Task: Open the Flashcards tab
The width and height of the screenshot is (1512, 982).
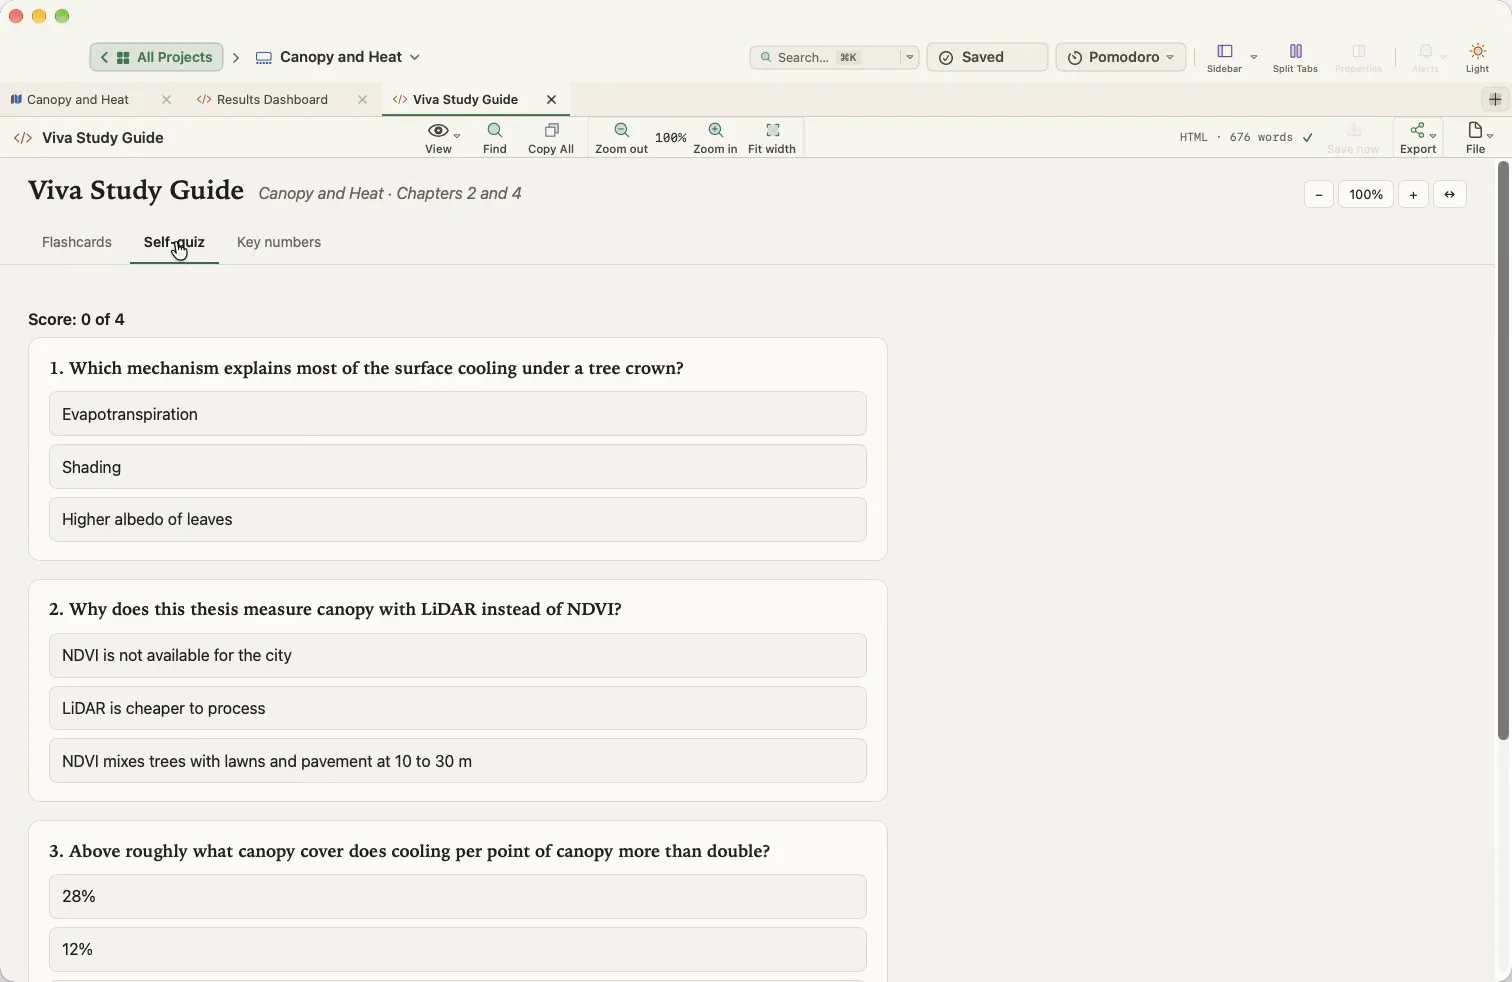Action: (x=77, y=243)
